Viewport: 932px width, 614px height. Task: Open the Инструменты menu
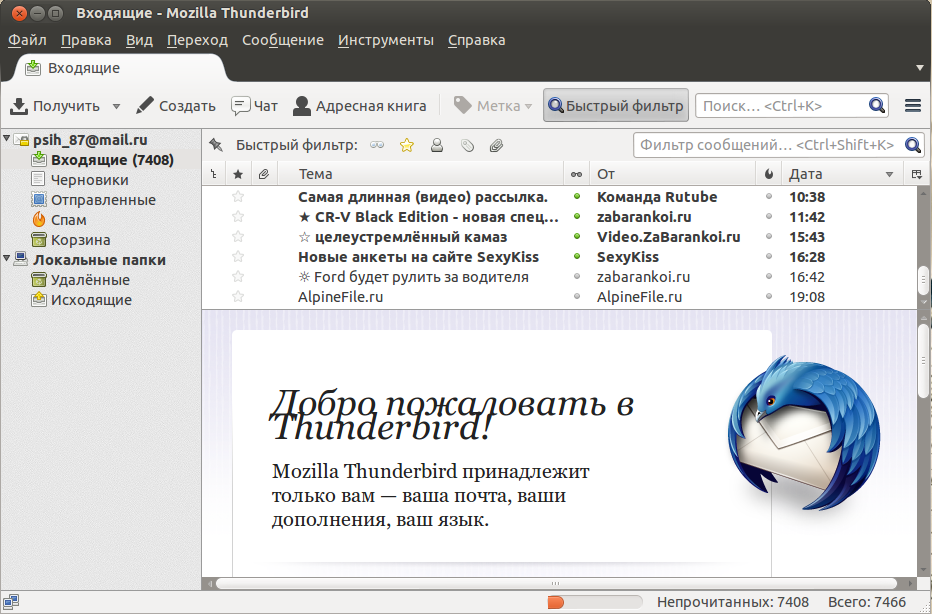[386, 40]
